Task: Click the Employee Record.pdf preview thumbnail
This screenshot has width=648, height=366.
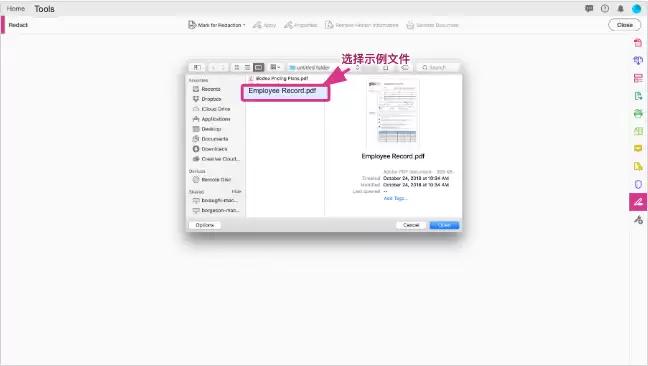Action: point(393,113)
